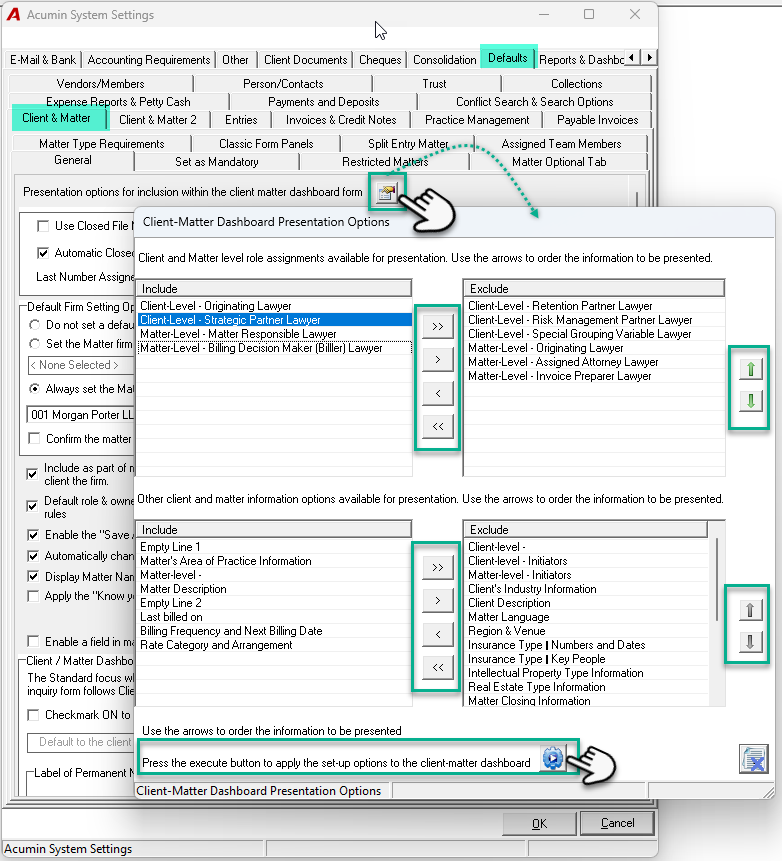Exclude one other-information item with lower < button
782x861 pixels.
pyautogui.click(x=438, y=634)
